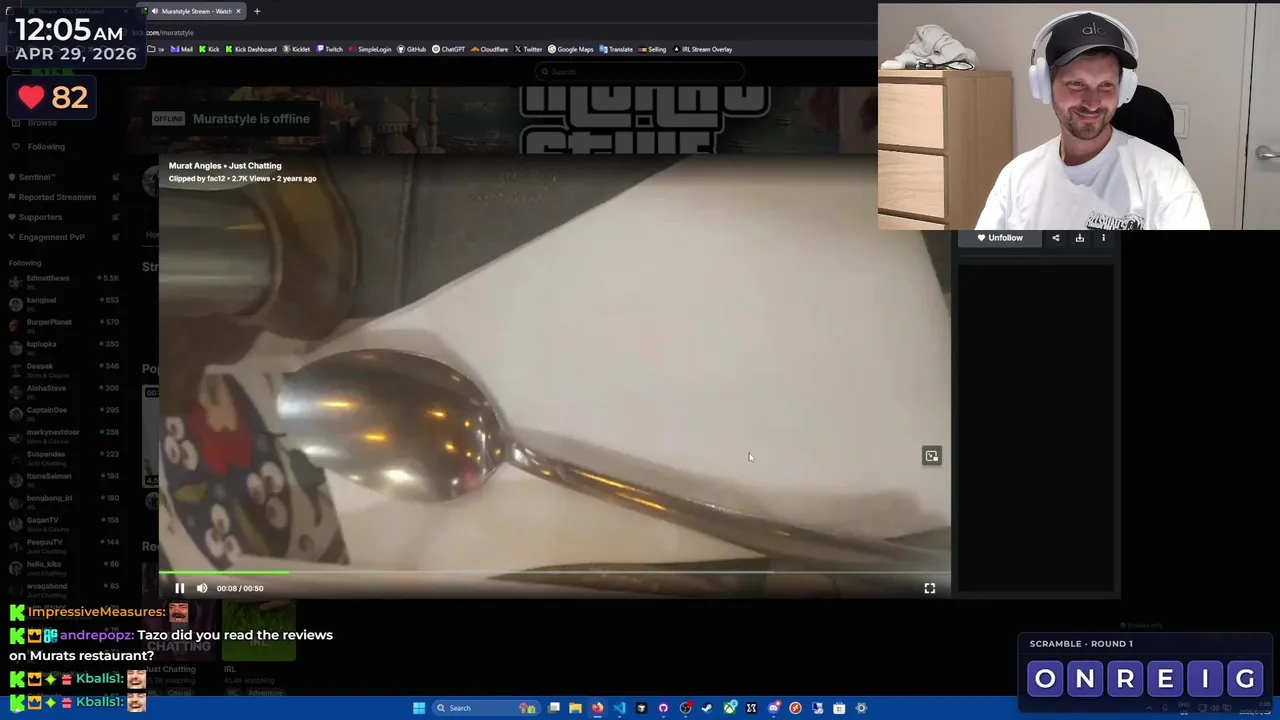Open the Google Maps bookmark
Viewport: 1280px width, 720px height.
[x=570, y=49]
